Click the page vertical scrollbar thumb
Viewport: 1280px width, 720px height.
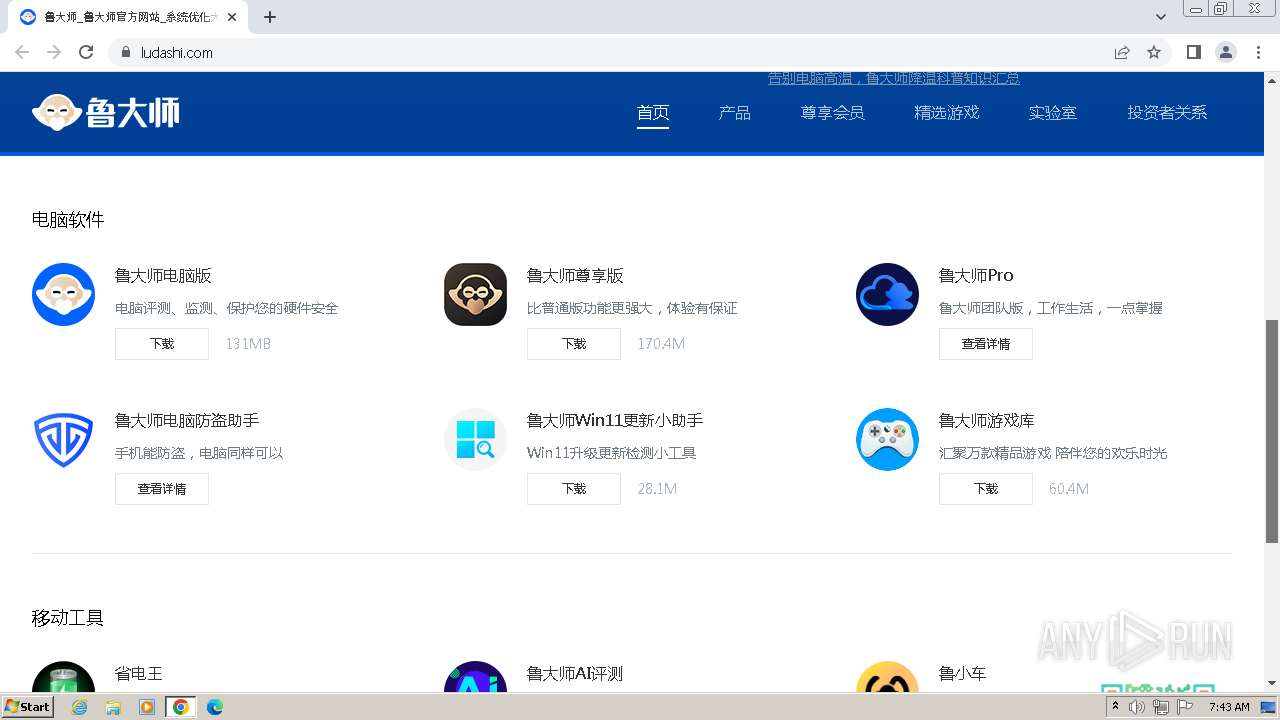[1272, 431]
